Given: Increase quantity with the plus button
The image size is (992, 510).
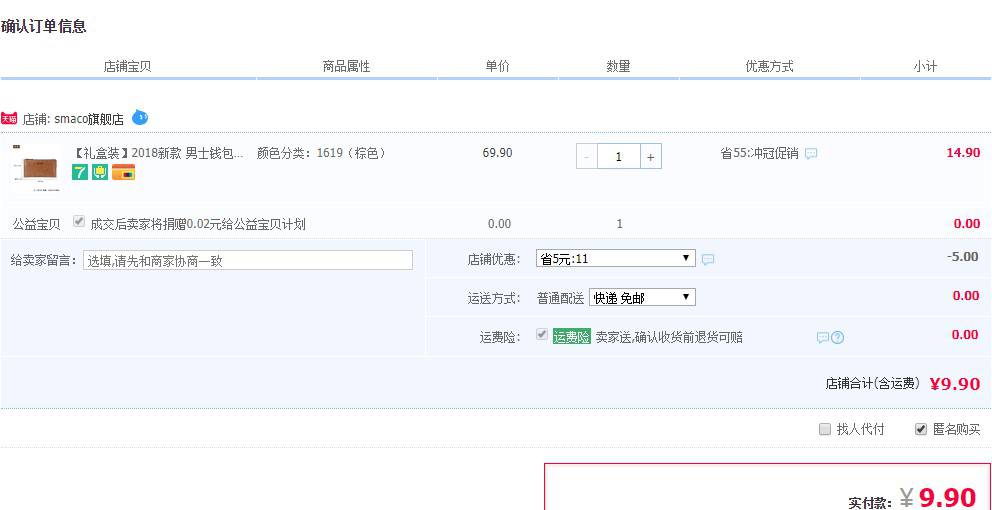Looking at the screenshot, I should point(651,157).
